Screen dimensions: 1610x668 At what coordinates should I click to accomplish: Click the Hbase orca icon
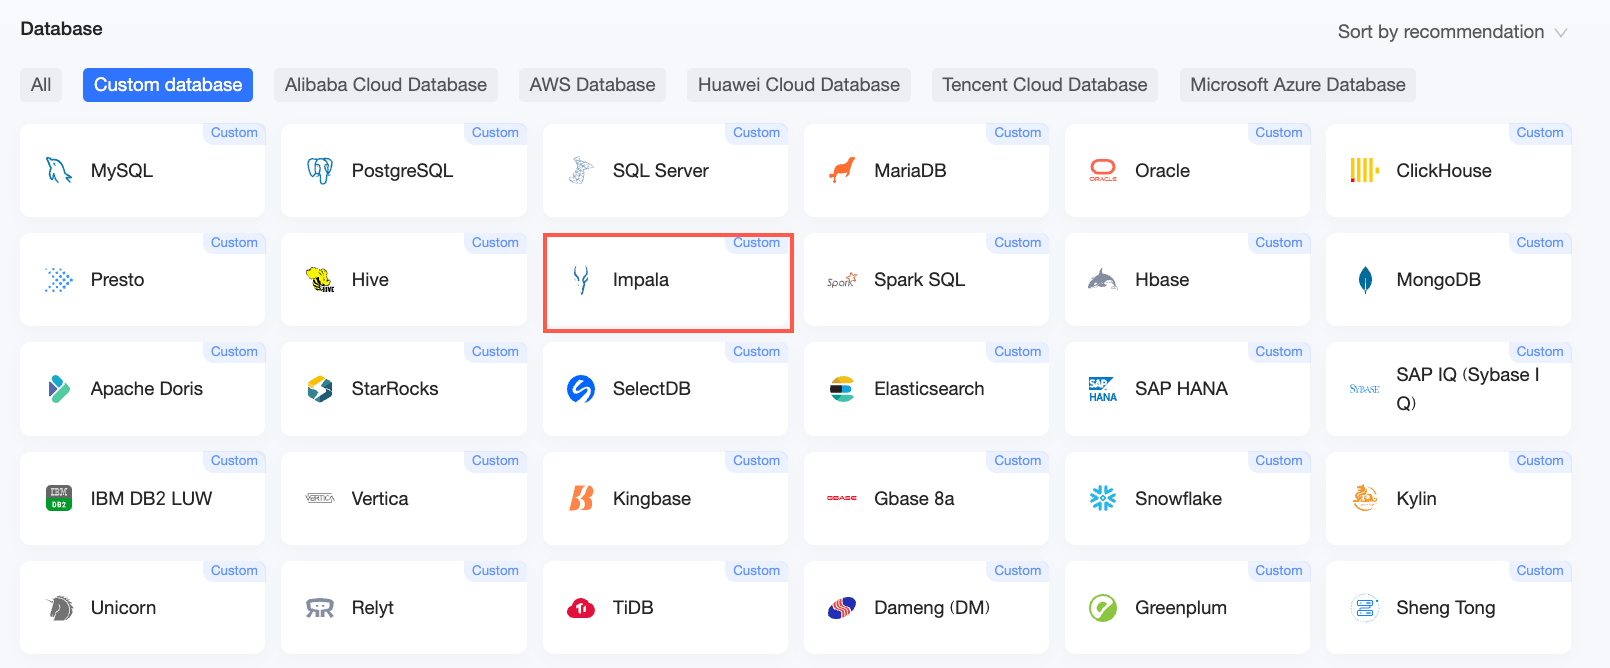tap(1103, 280)
